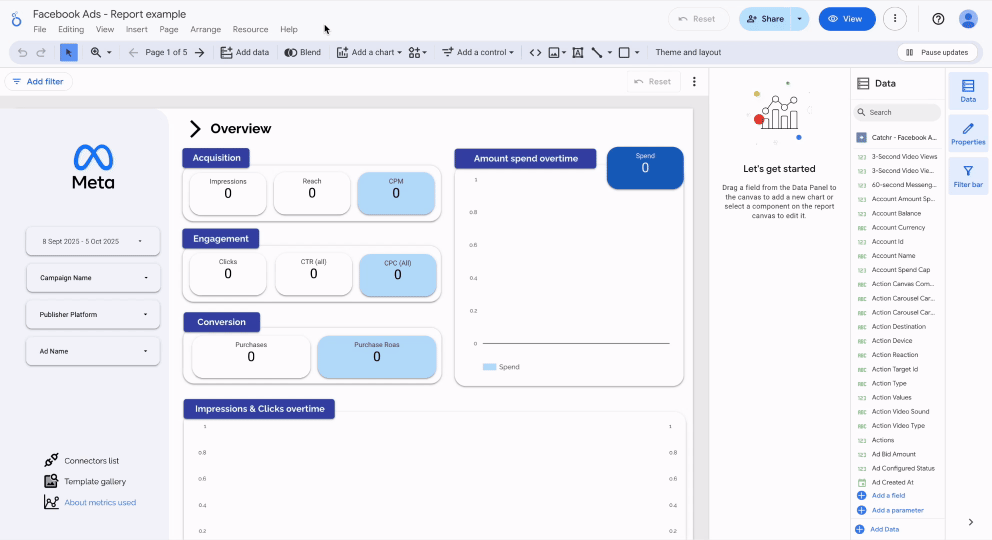Click the data panel Search field
The width and height of the screenshot is (992, 540).
coord(897,113)
